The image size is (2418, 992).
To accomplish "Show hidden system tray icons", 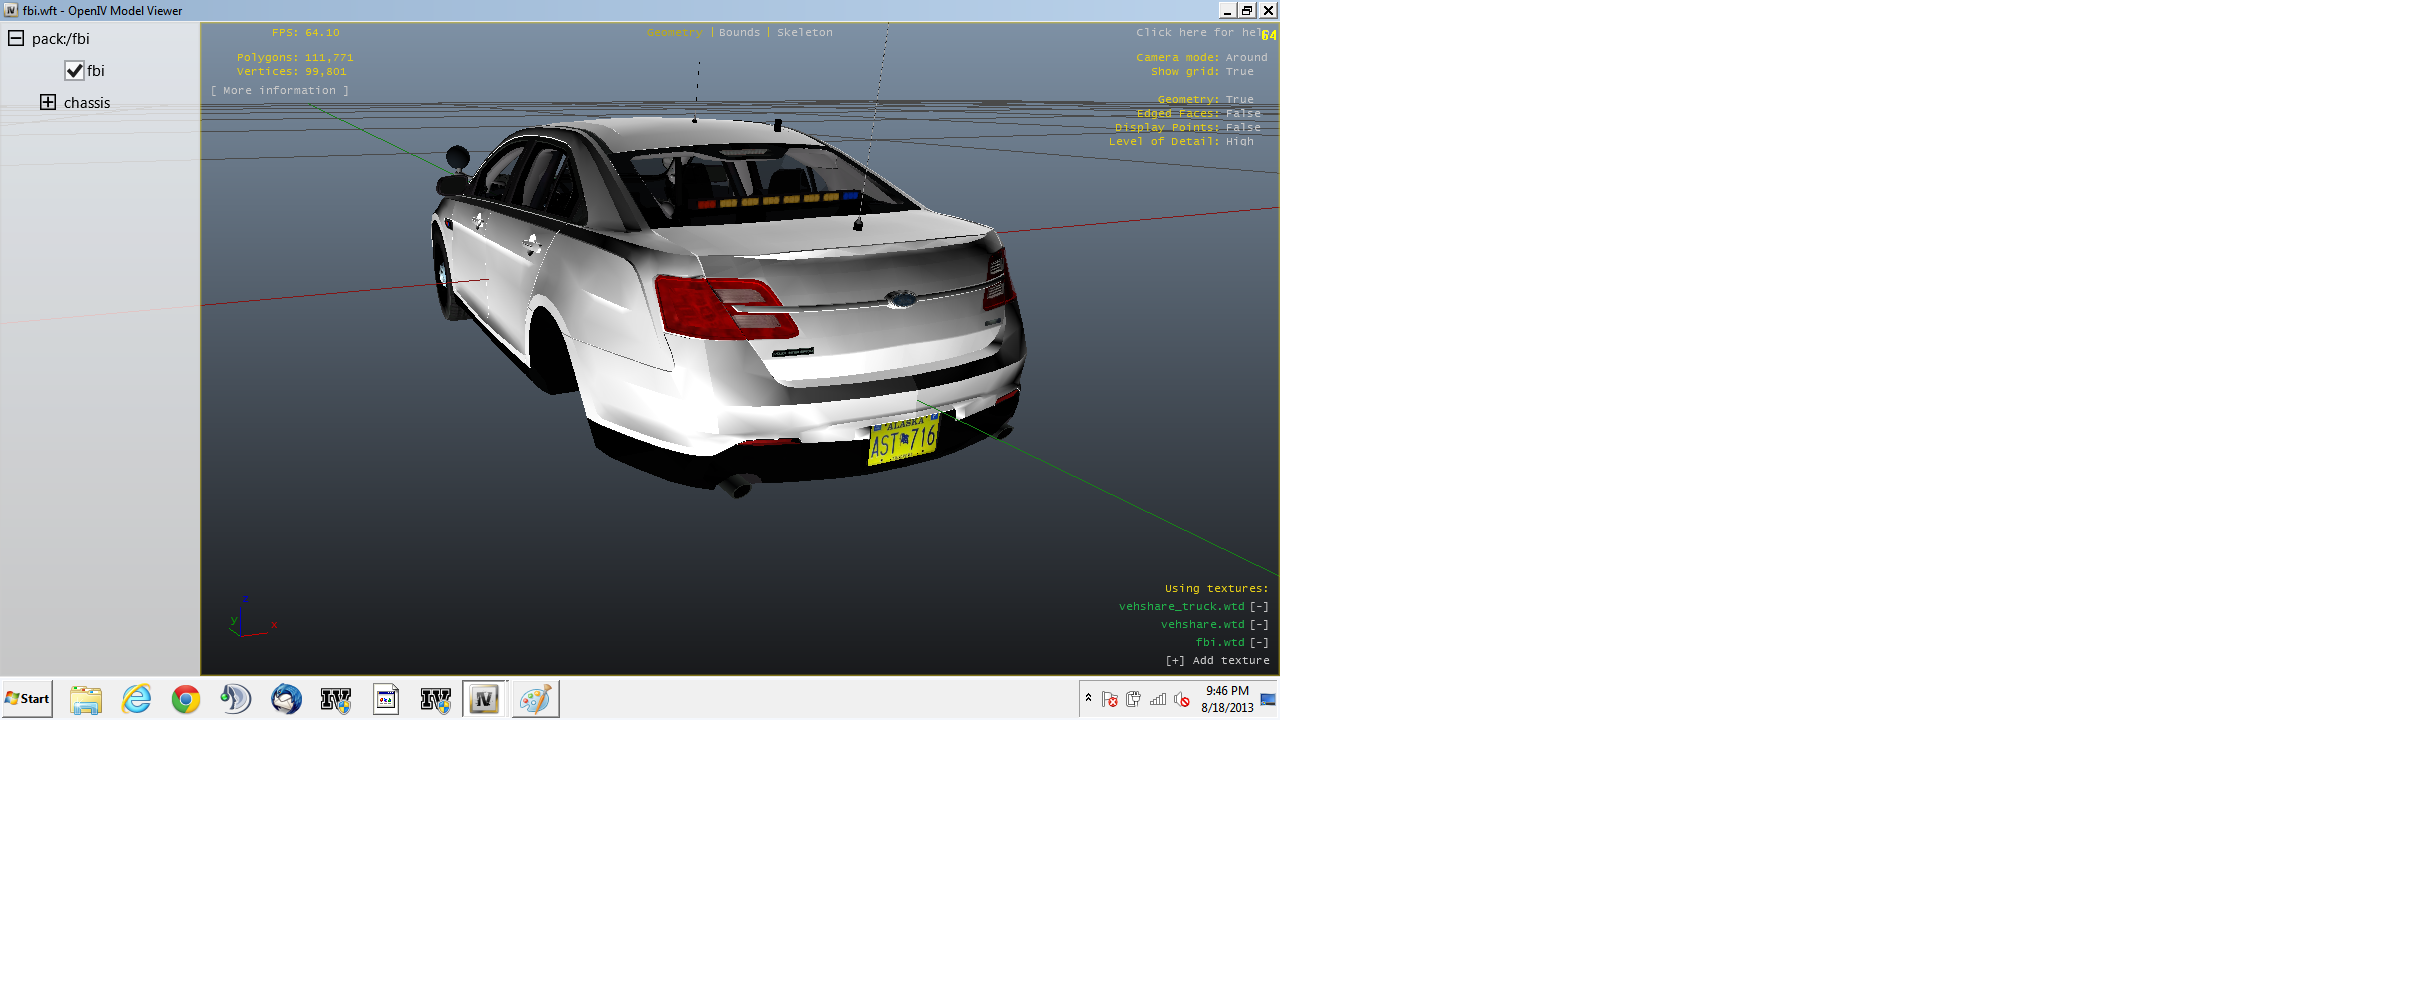I will click(x=1088, y=698).
